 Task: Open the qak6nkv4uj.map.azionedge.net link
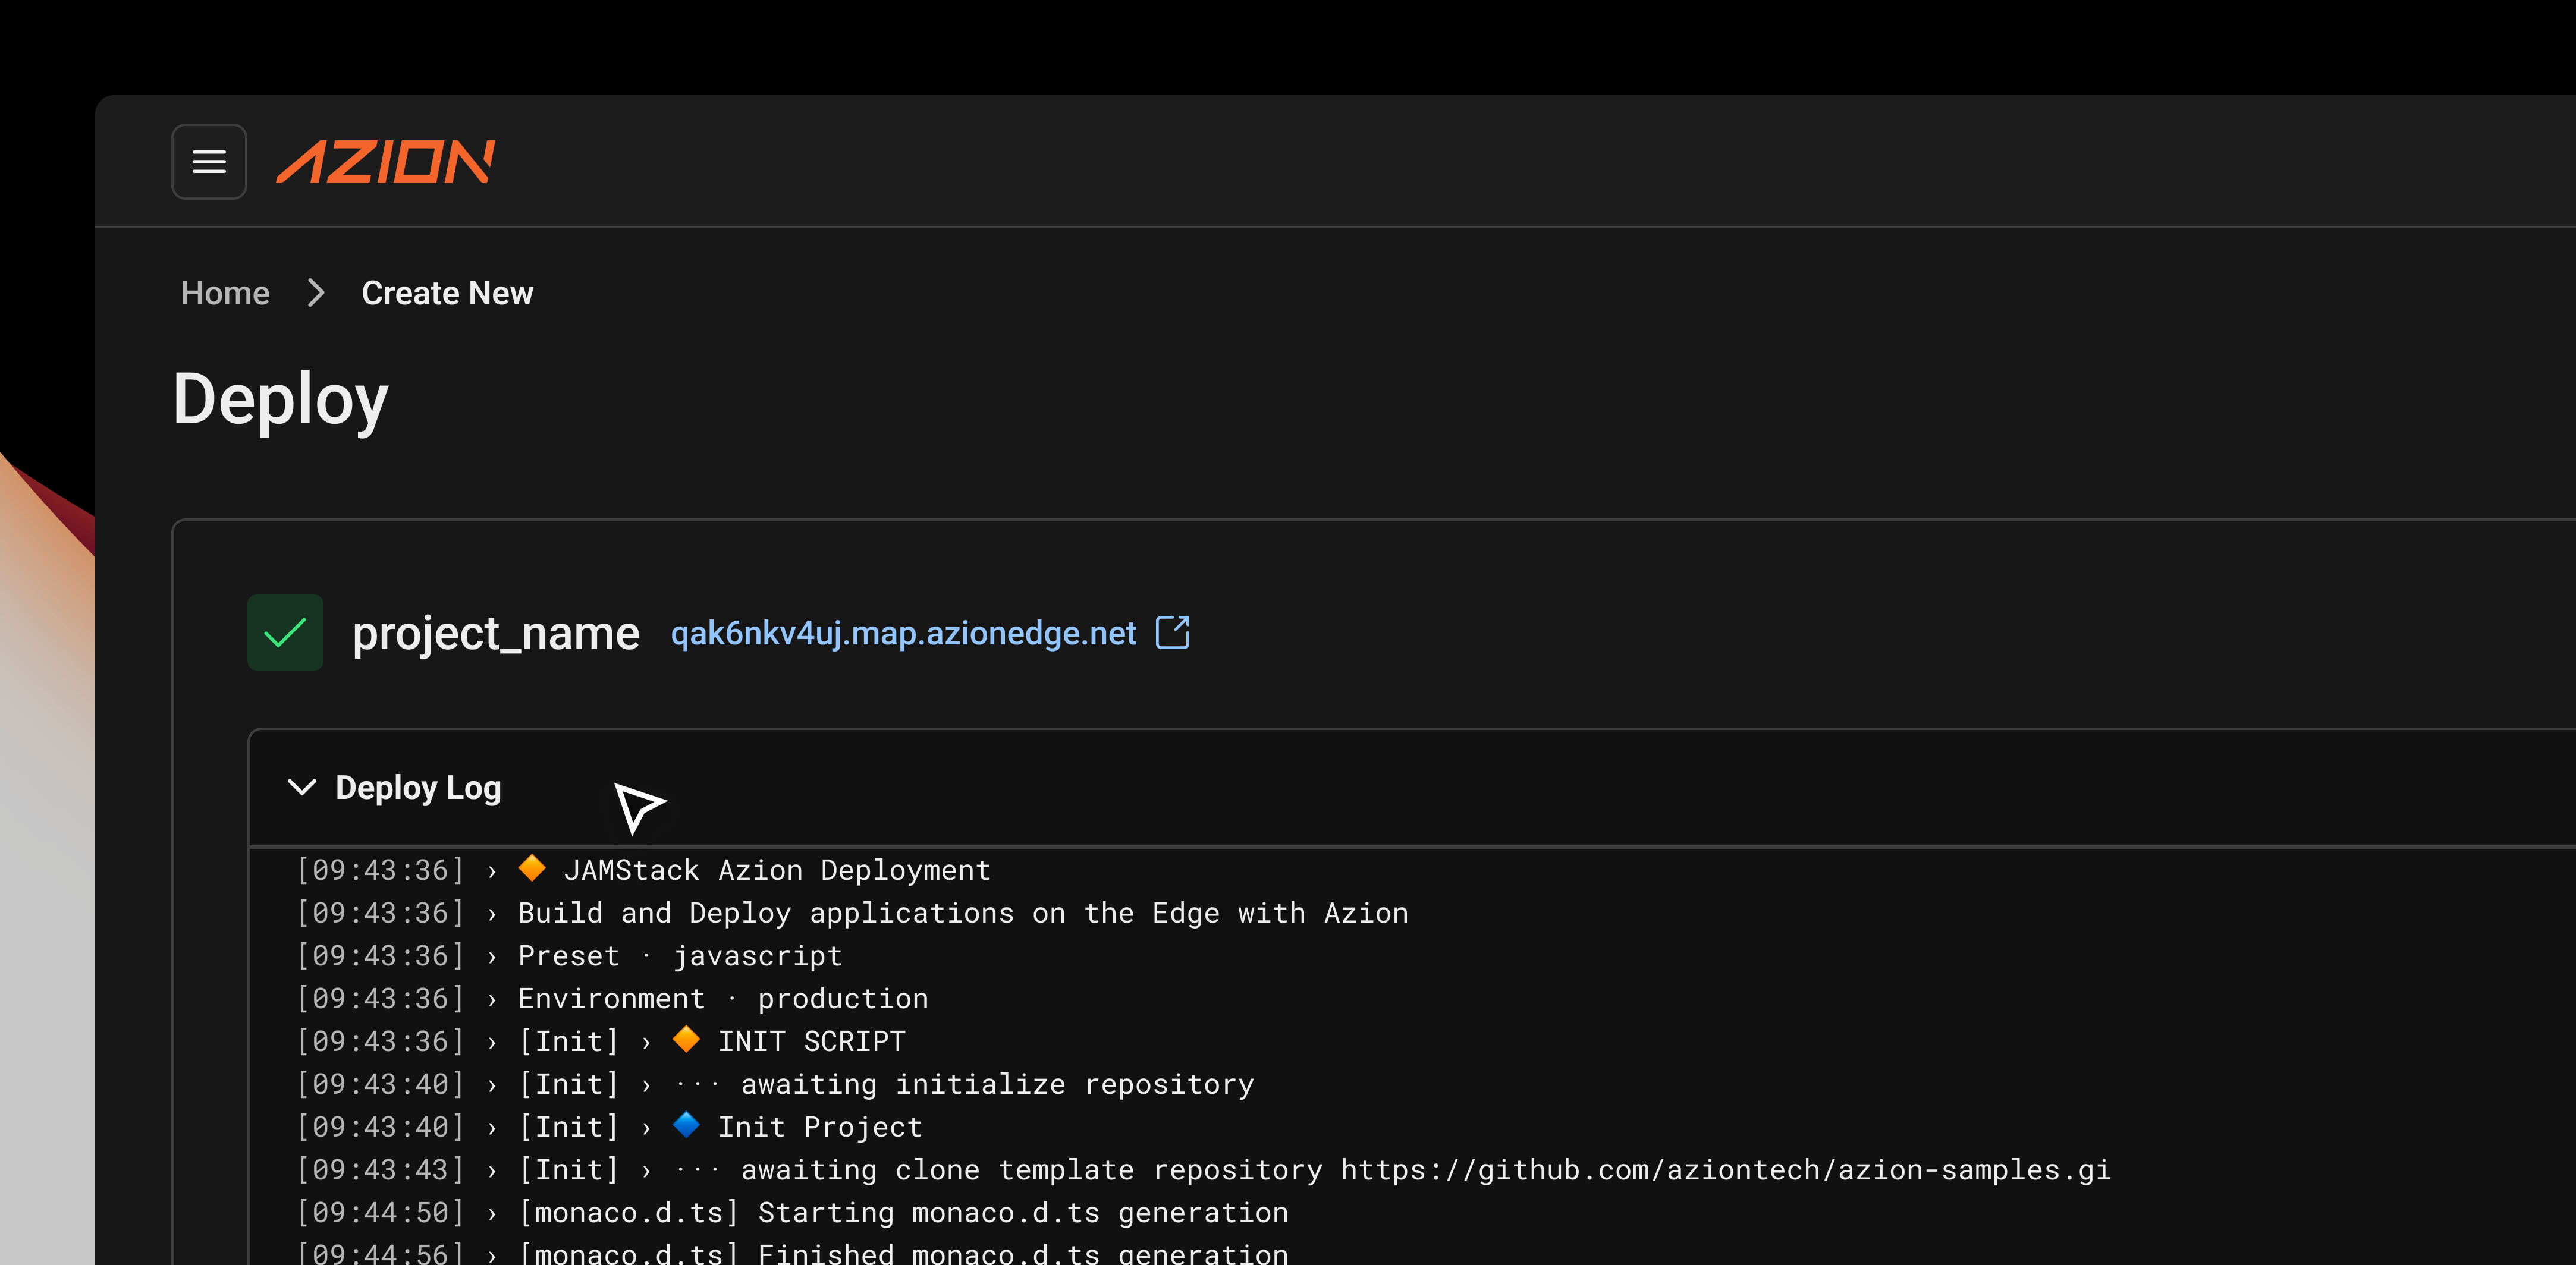[903, 633]
